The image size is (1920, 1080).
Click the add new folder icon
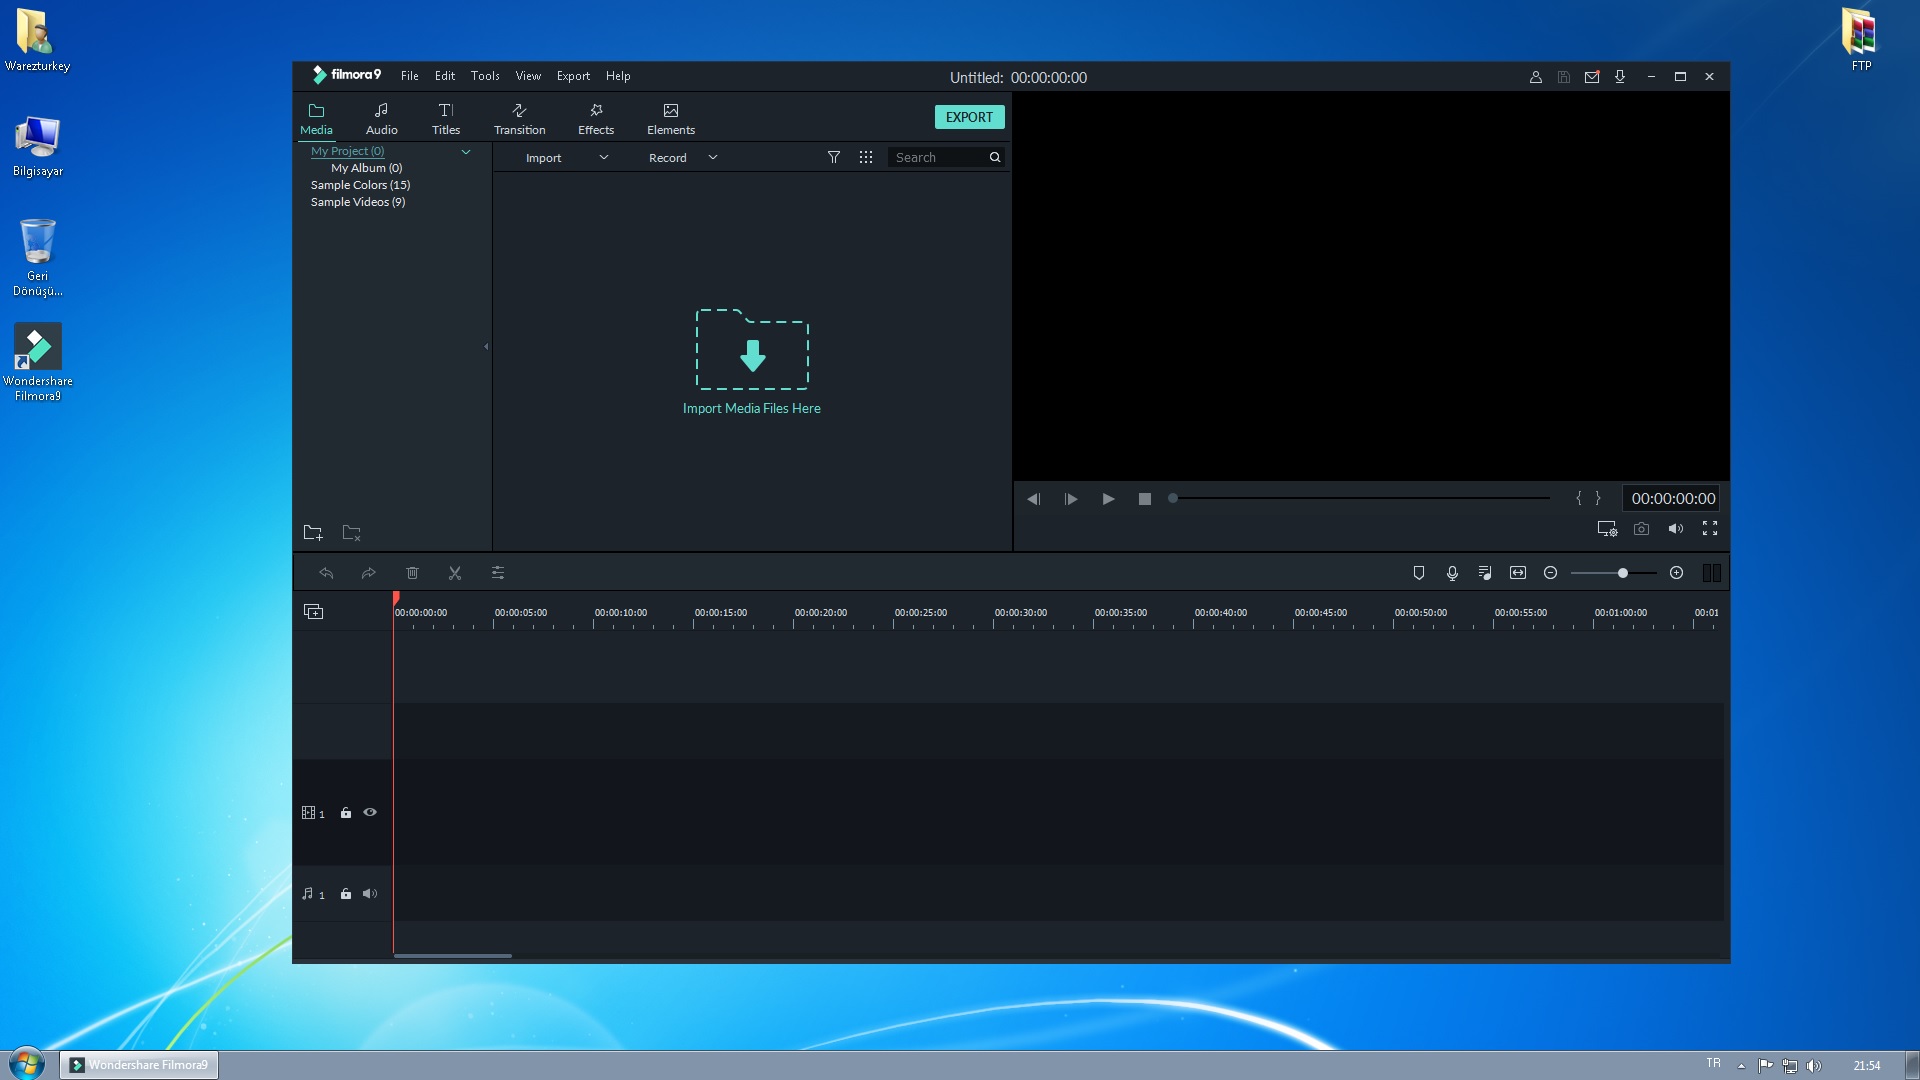point(313,533)
